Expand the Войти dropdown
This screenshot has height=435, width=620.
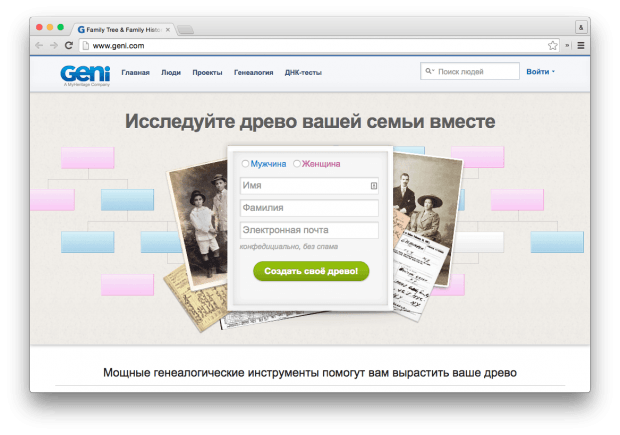coord(540,72)
